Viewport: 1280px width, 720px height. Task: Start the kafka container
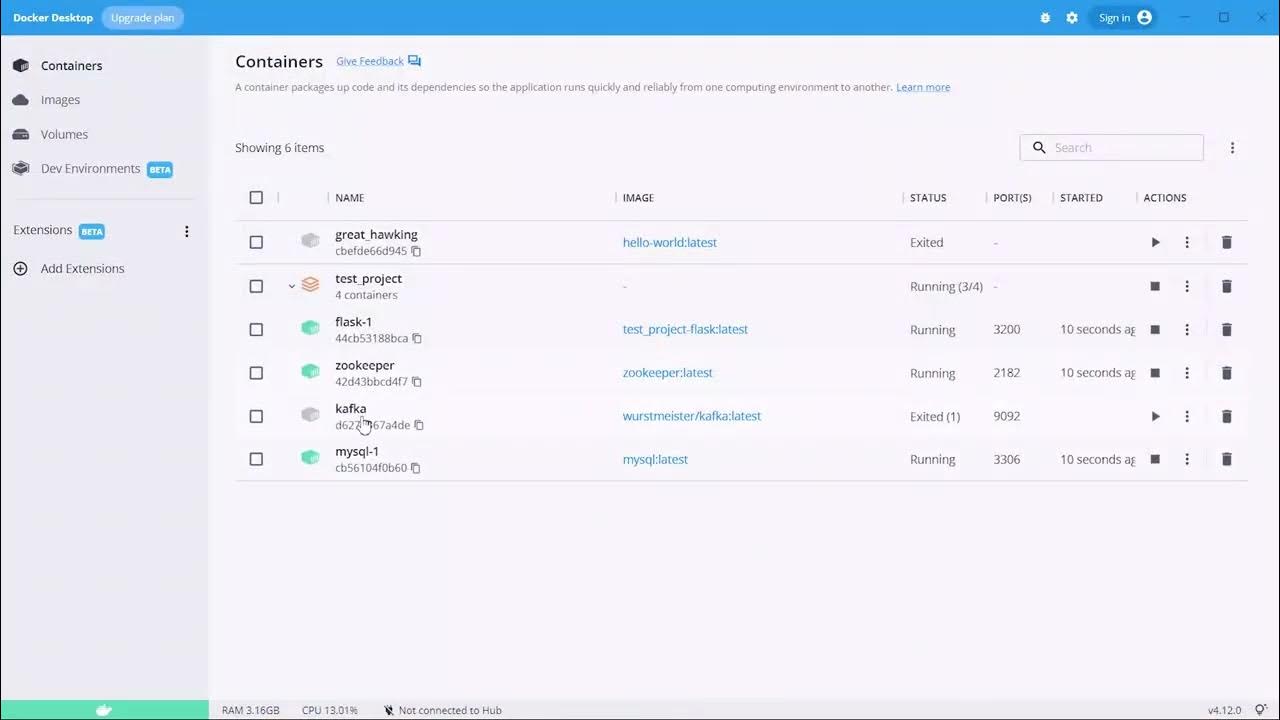(x=1155, y=416)
